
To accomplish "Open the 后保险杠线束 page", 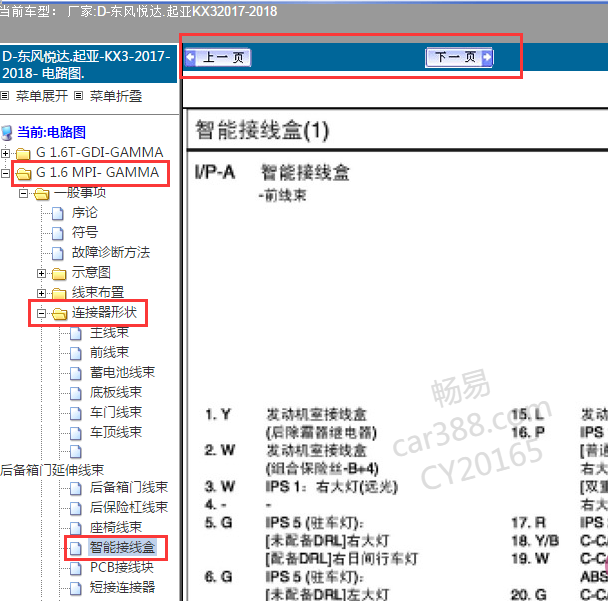I will 129,507.
